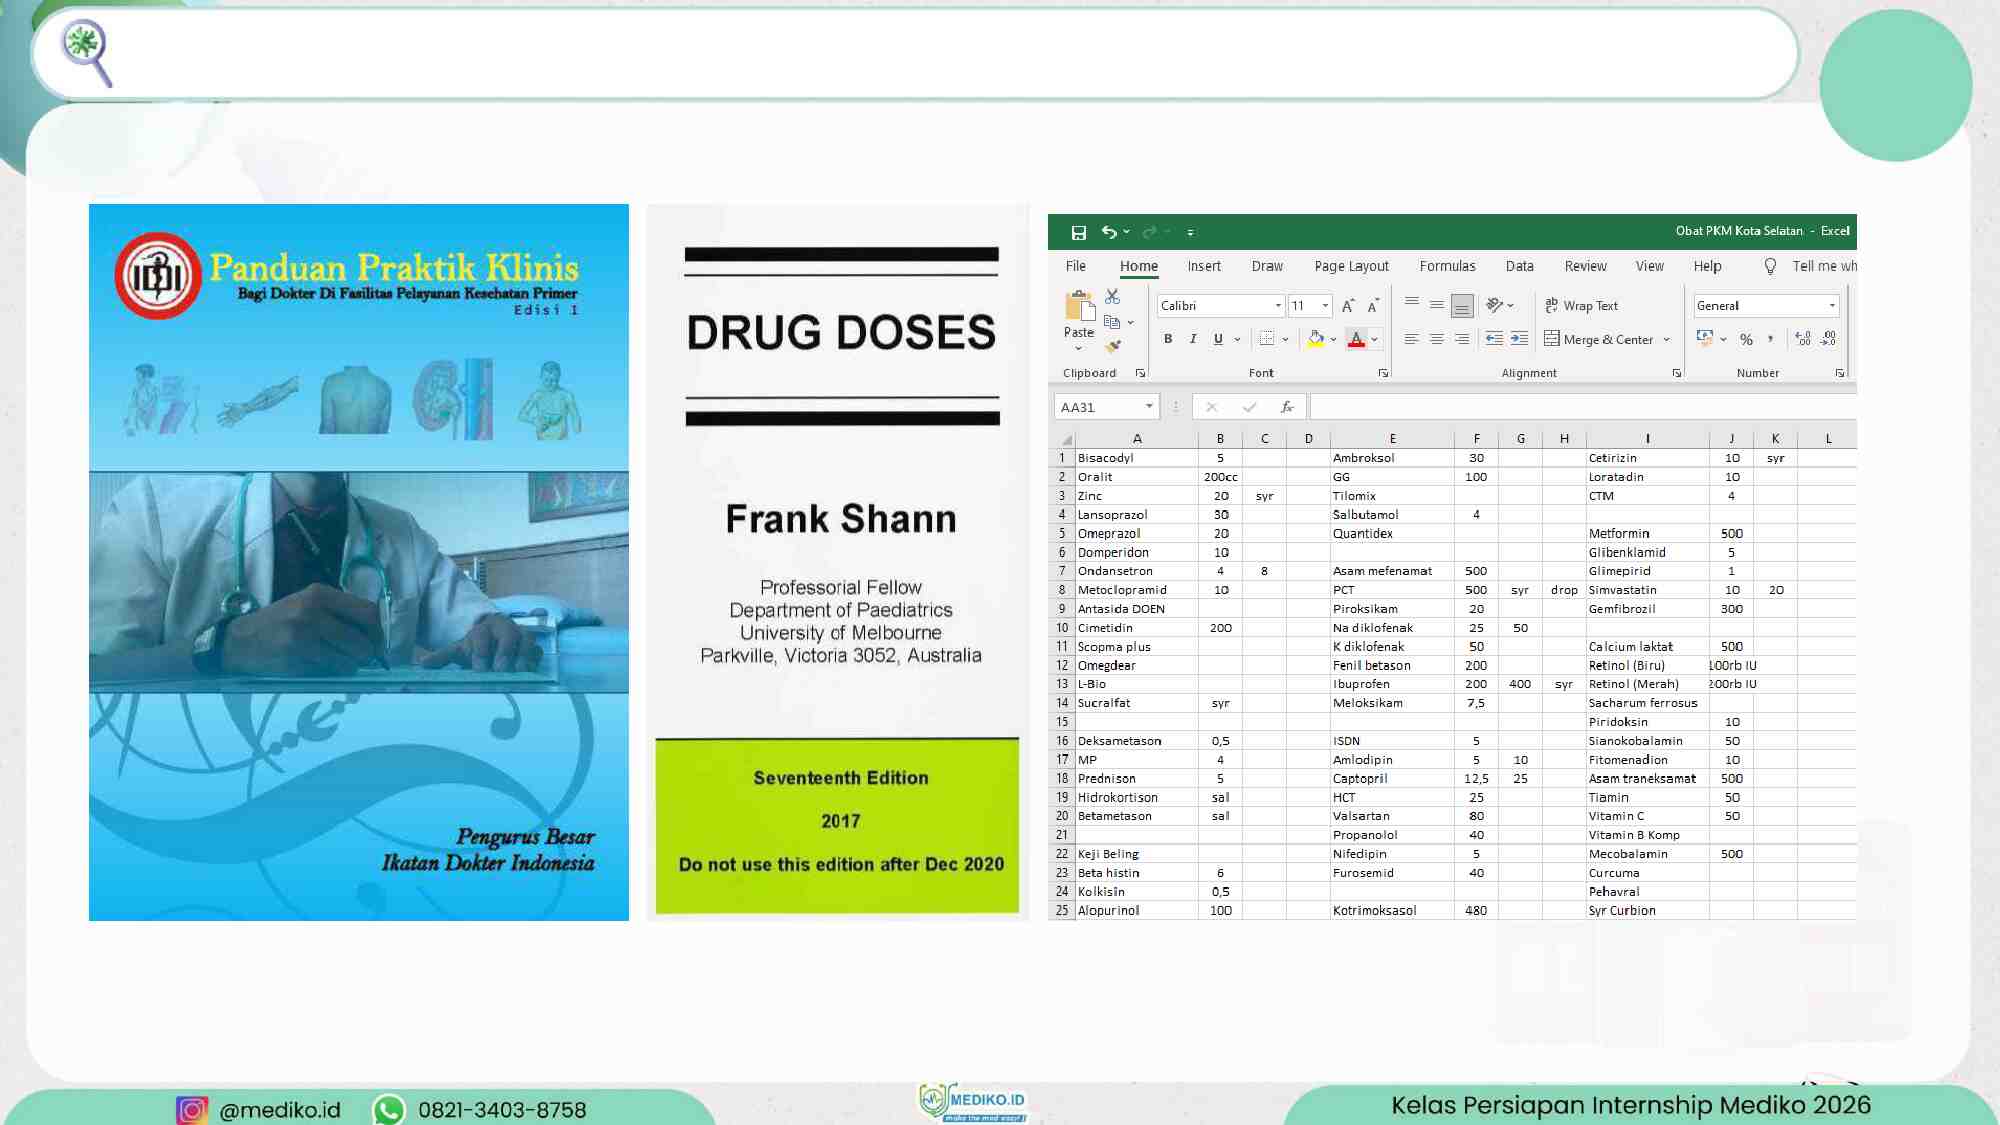Open the General number format dropdown
The height and width of the screenshot is (1125, 2000).
[x=1832, y=306]
